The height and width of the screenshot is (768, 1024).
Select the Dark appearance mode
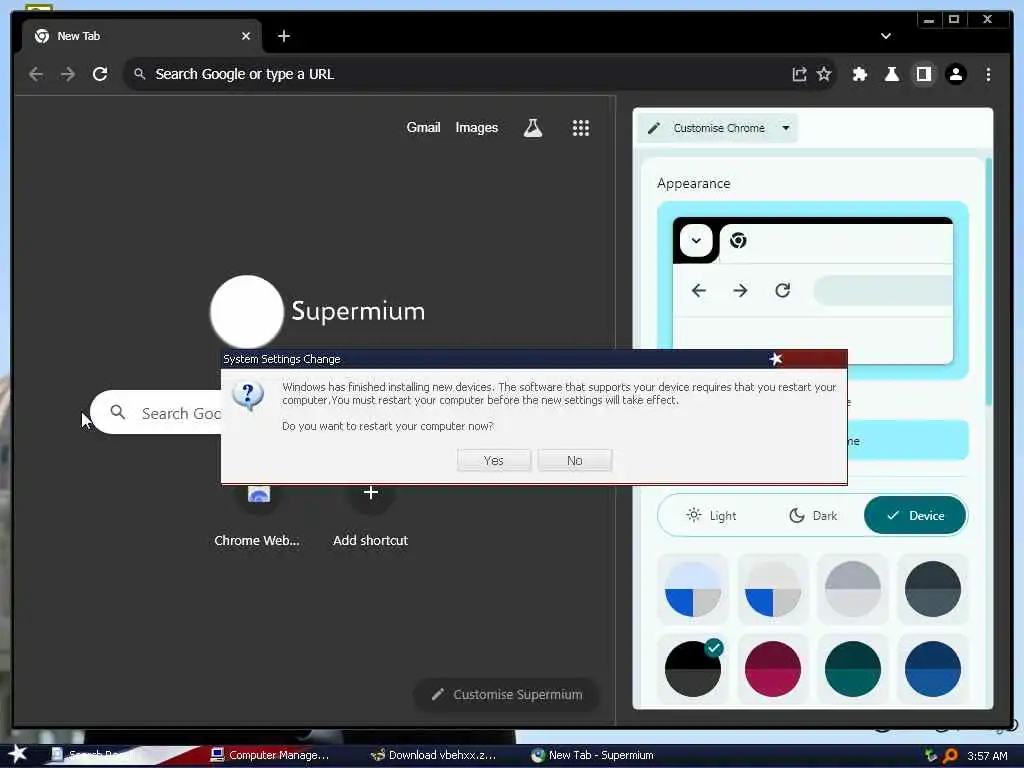click(813, 516)
